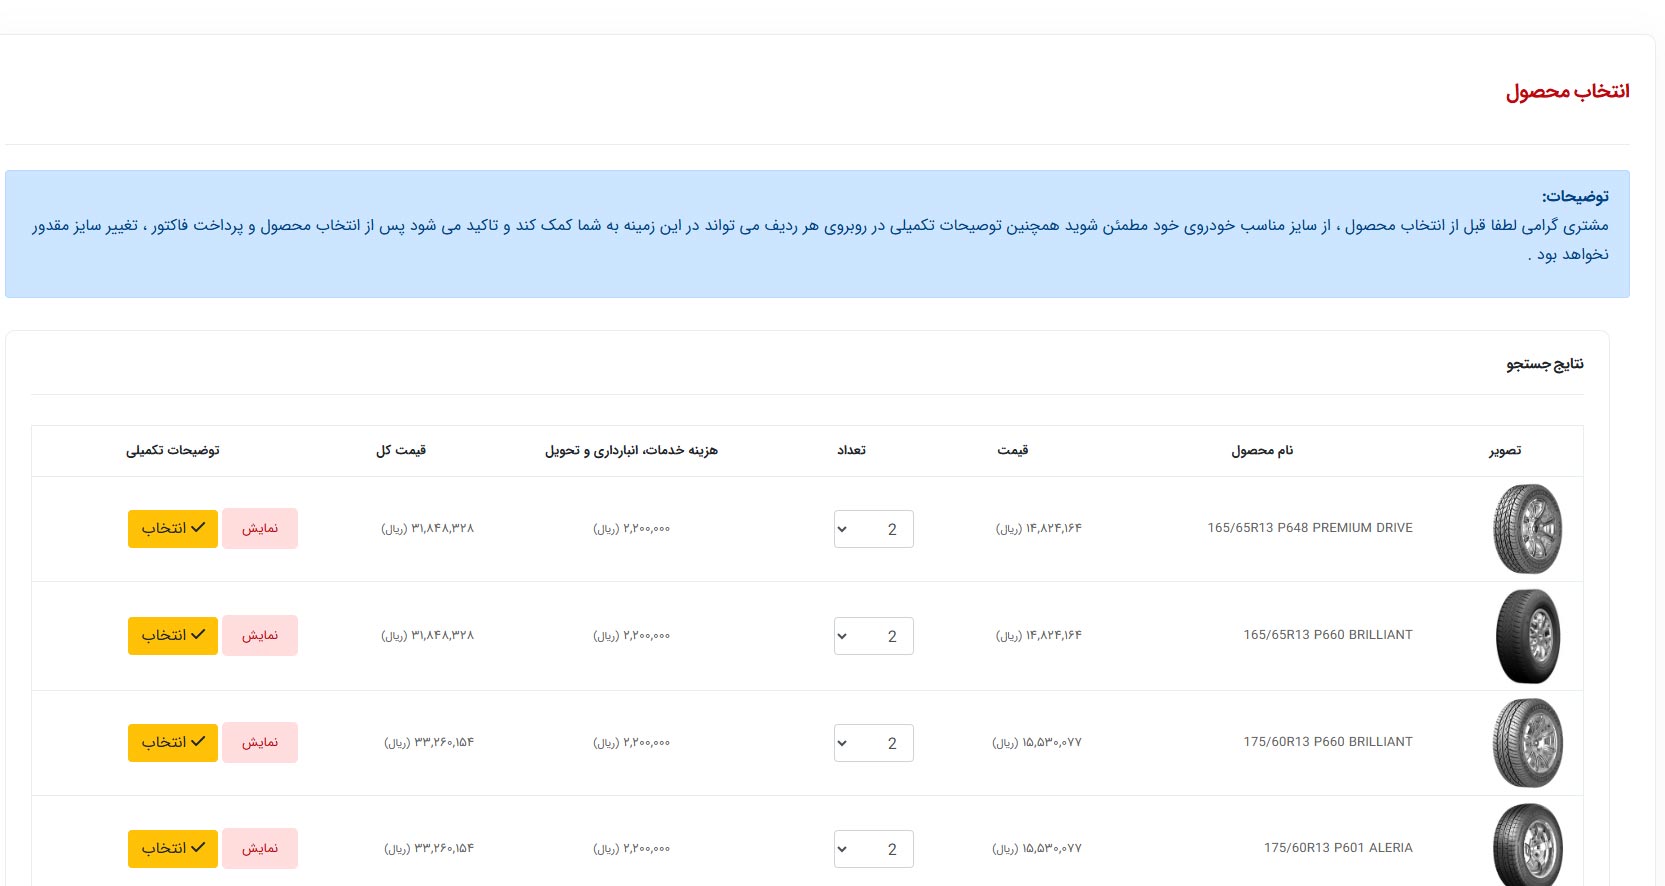Select the 165/65R13 P660 BRILLIANT tire (انتخاب)
This screenshot has height=886, width=1665.
click(x=173, y=635)
